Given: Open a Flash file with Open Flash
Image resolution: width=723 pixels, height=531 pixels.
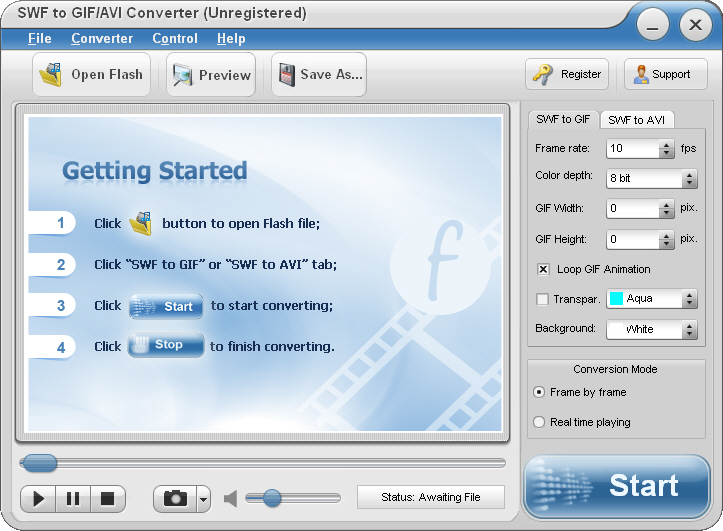Looking at the screenshot, I should pyautogui.click(x=91, y=74).
